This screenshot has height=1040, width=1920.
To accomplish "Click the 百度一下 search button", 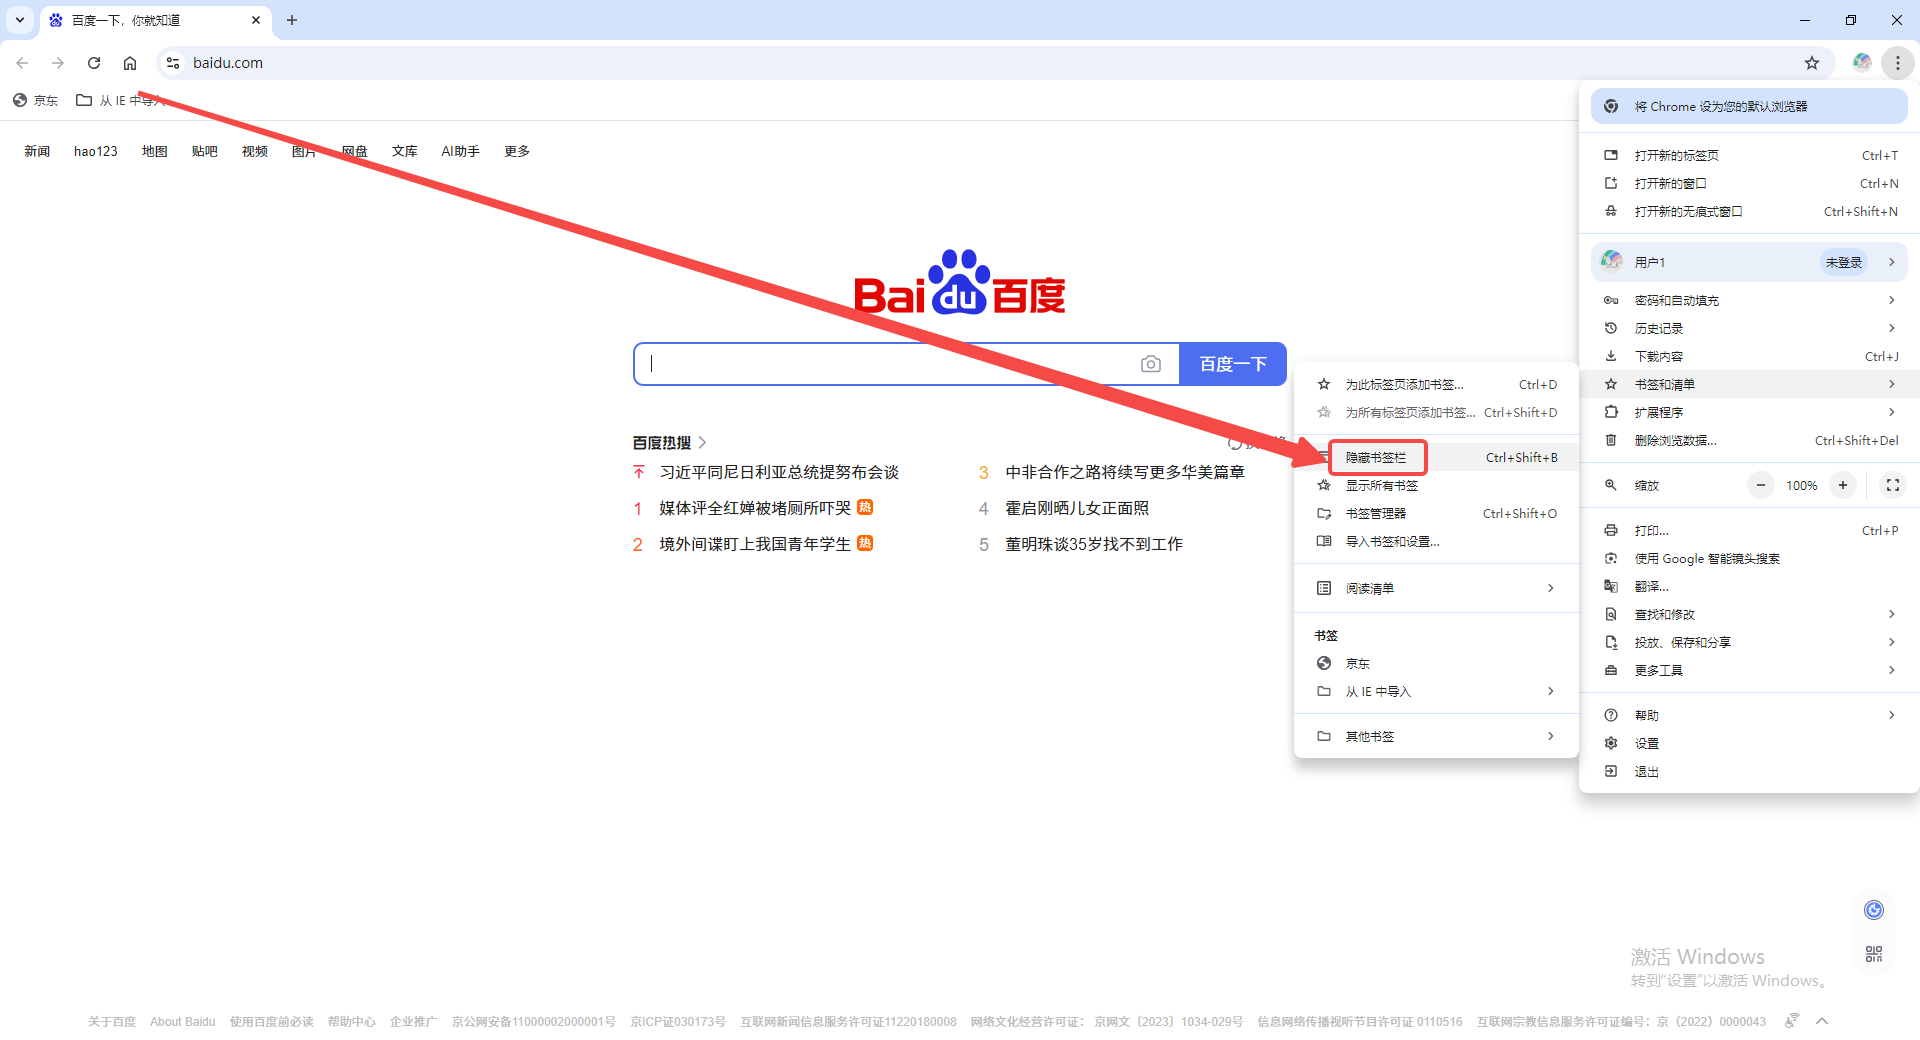I will [1233, 364].
